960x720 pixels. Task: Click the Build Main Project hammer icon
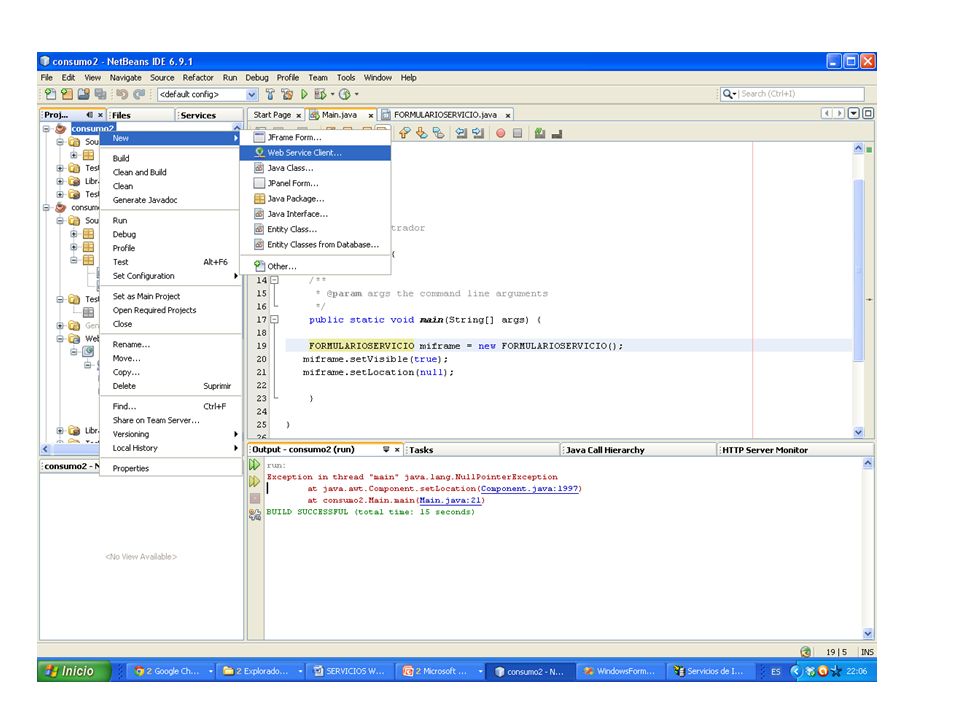tap(270, 94)
